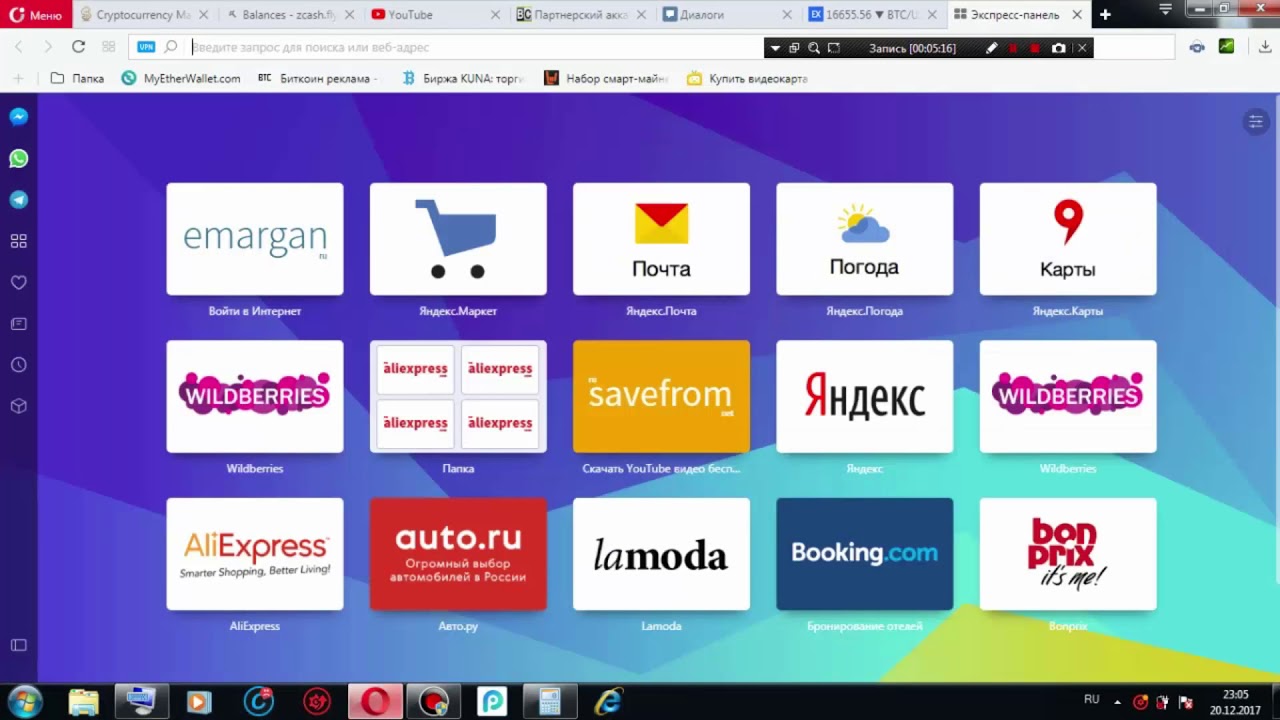
Task: Click the Speed Dial start page icon
Action: (108, 47)
